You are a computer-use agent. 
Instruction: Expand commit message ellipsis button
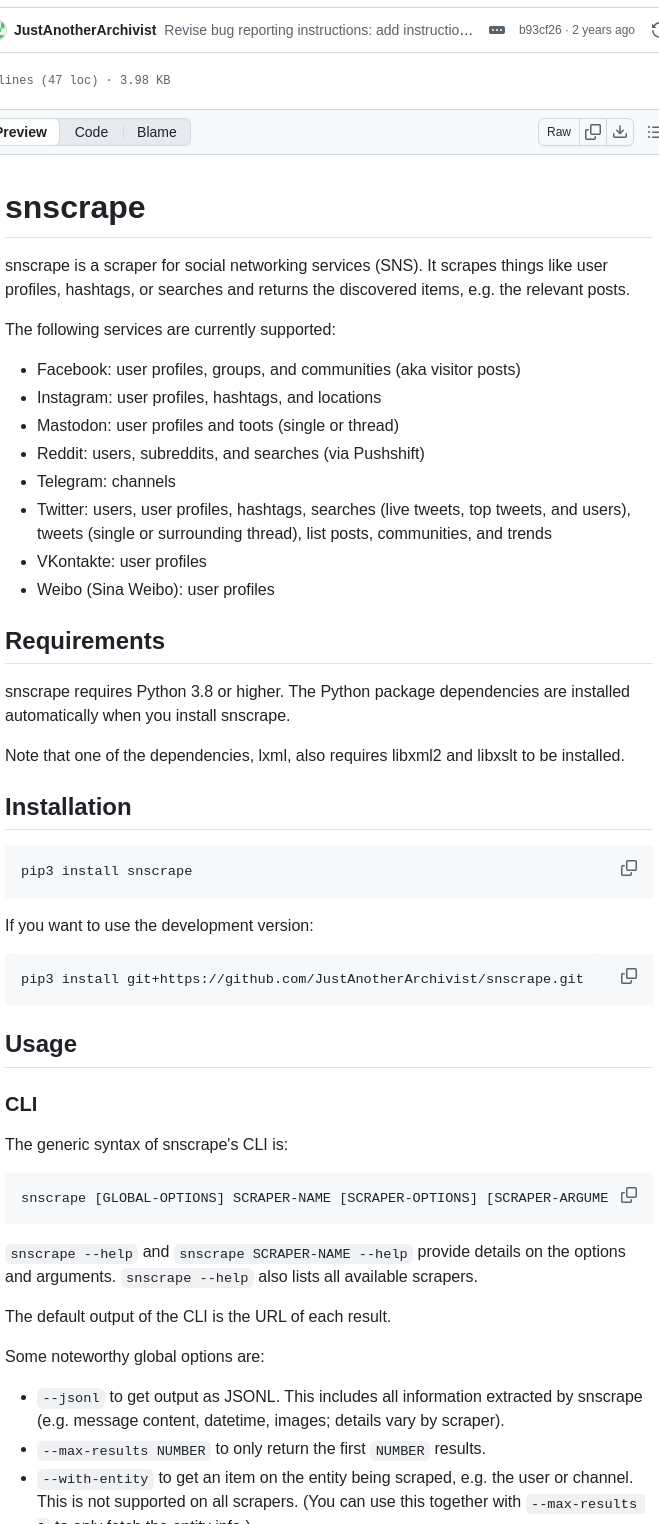(x=497, y=30)
